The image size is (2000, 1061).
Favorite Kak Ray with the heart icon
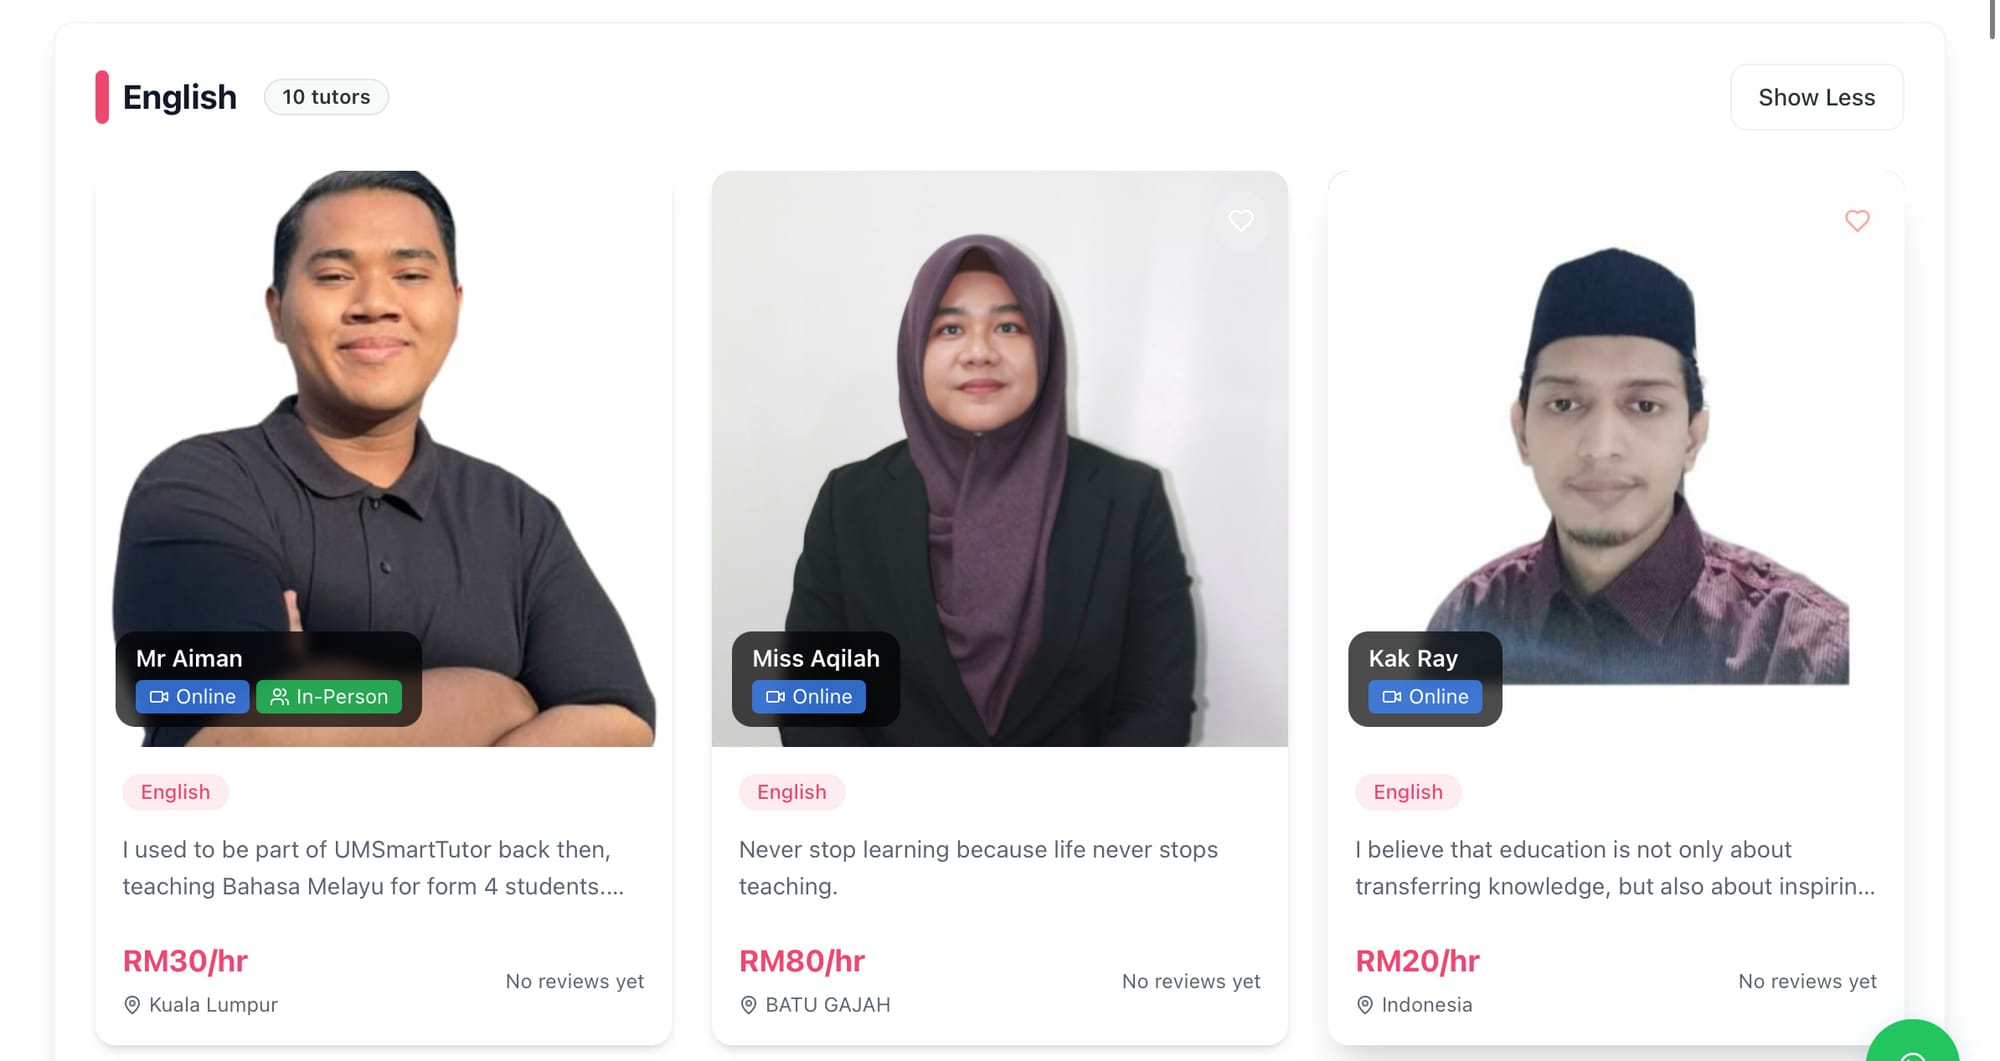click(1857, 220)
